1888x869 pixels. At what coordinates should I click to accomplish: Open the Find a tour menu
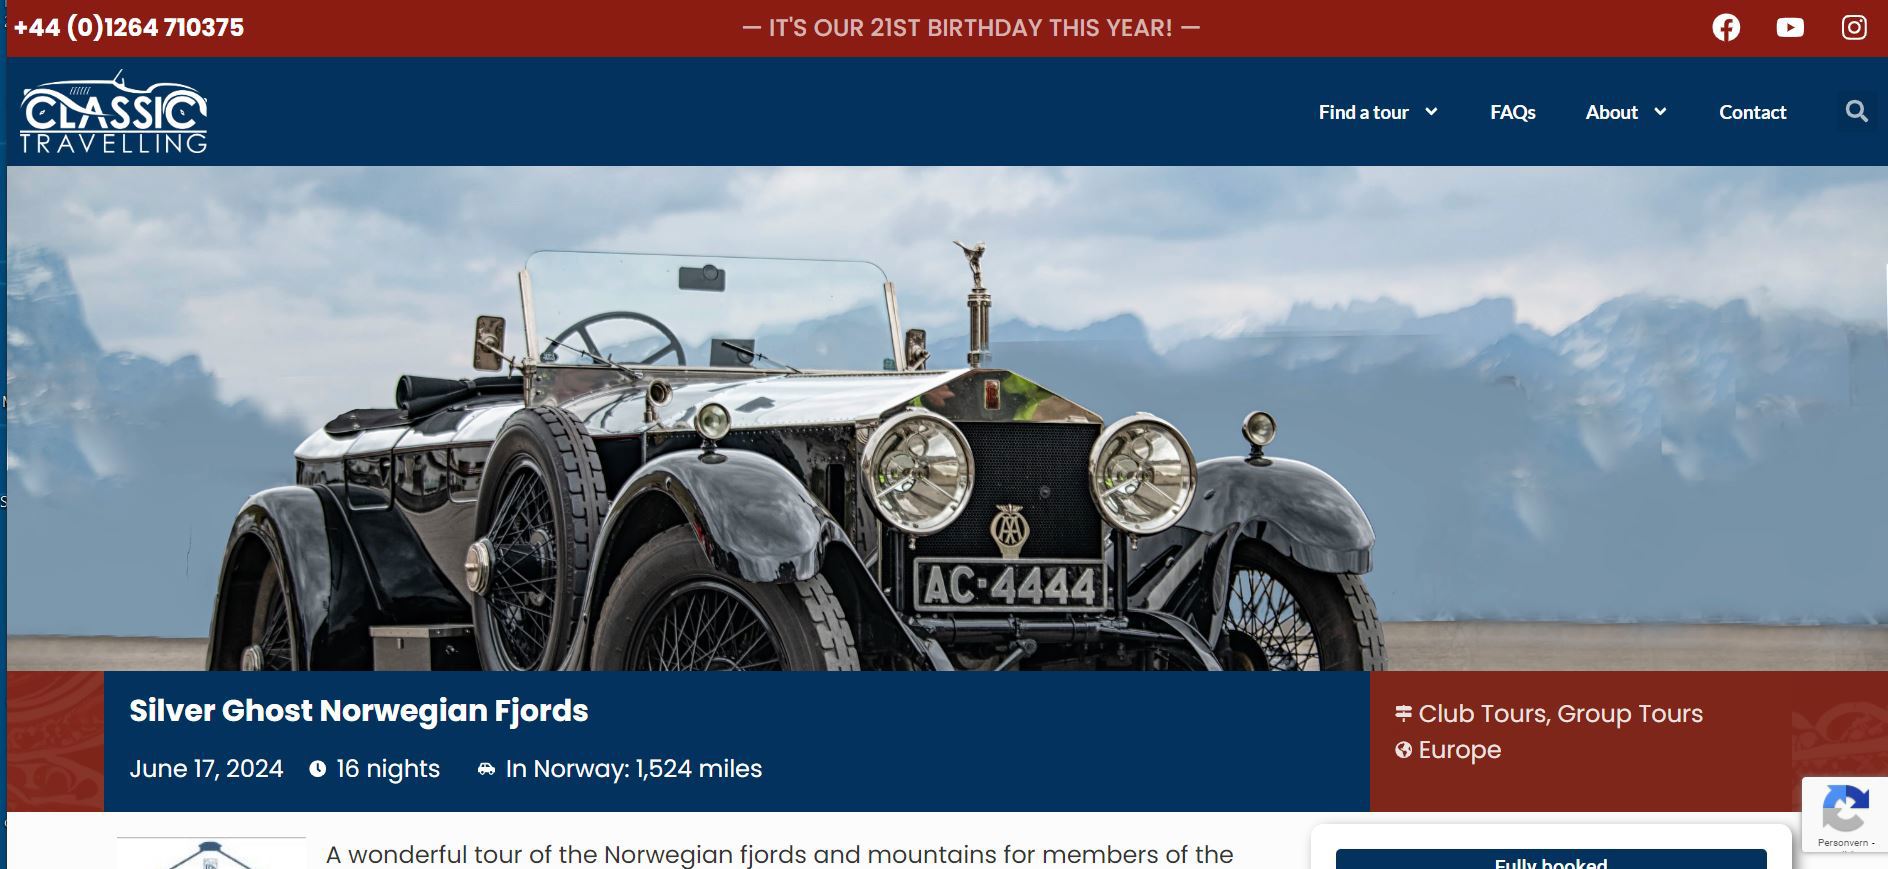point(1363,112)
